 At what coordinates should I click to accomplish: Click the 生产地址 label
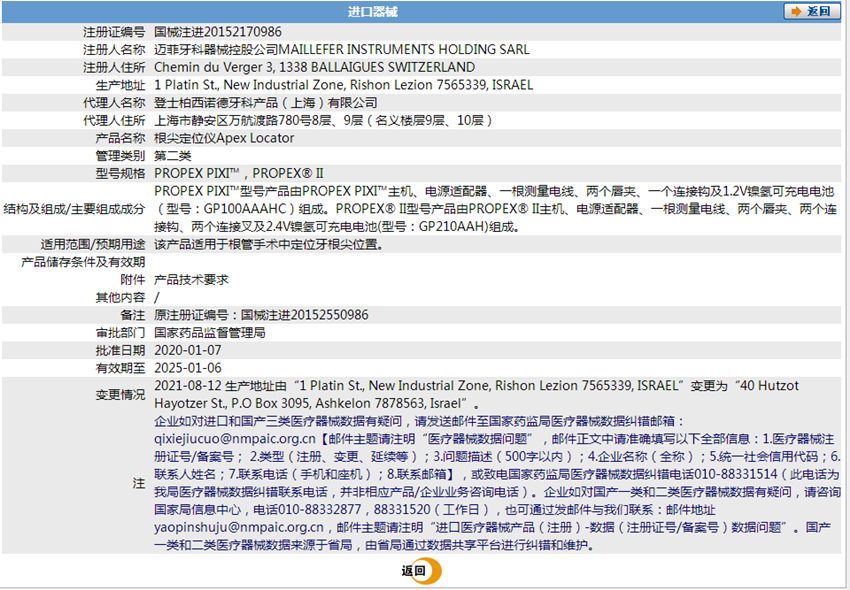point(120,85)
